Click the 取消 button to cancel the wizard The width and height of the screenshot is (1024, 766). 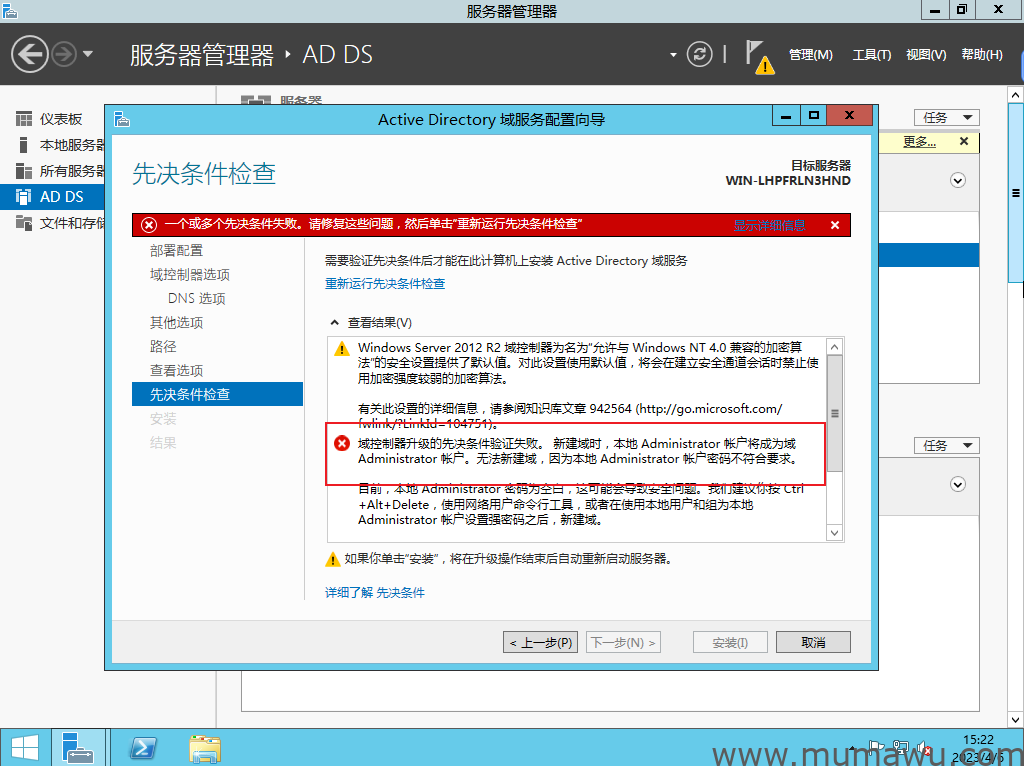[813, 641]
